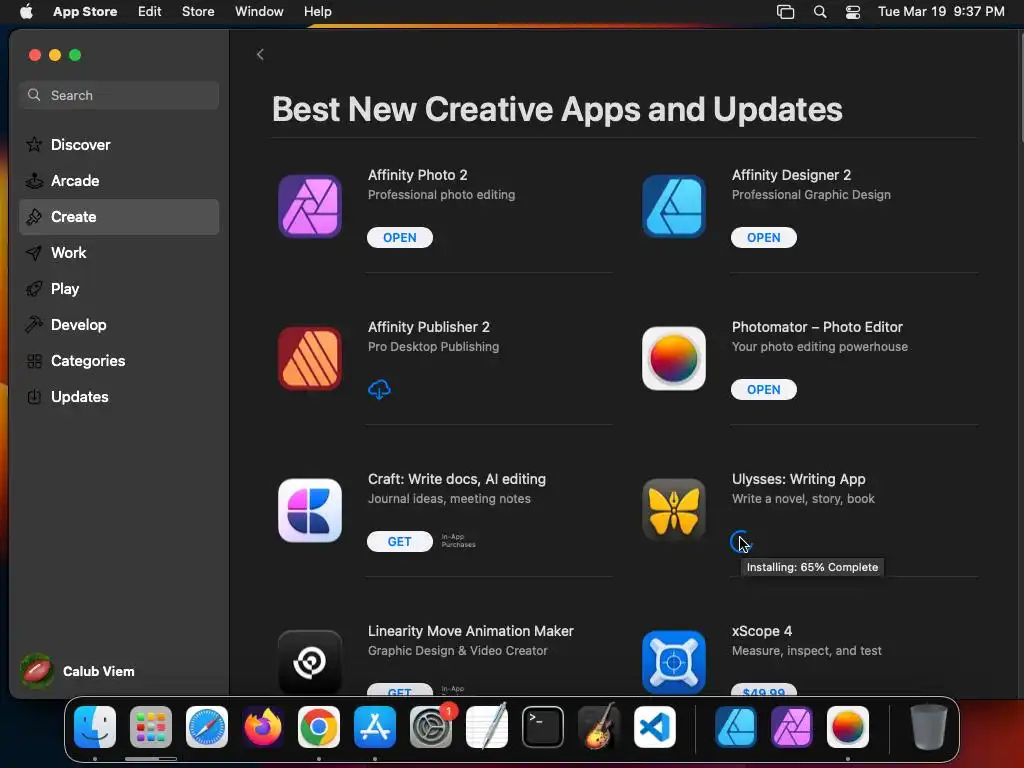Click OPEN for Affinity Designer 2
The image size is (1024, 768).
pyautogui.click(x=763, y=238)
